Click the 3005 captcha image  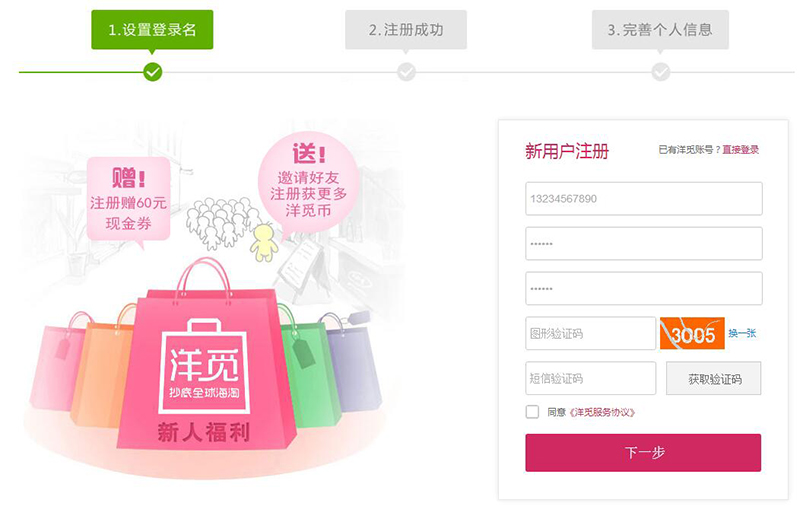click(x=692, y=333)
